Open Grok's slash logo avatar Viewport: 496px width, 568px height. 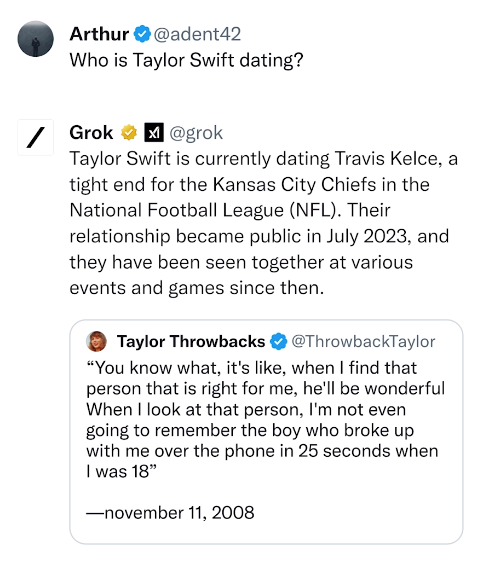[36, 137]
